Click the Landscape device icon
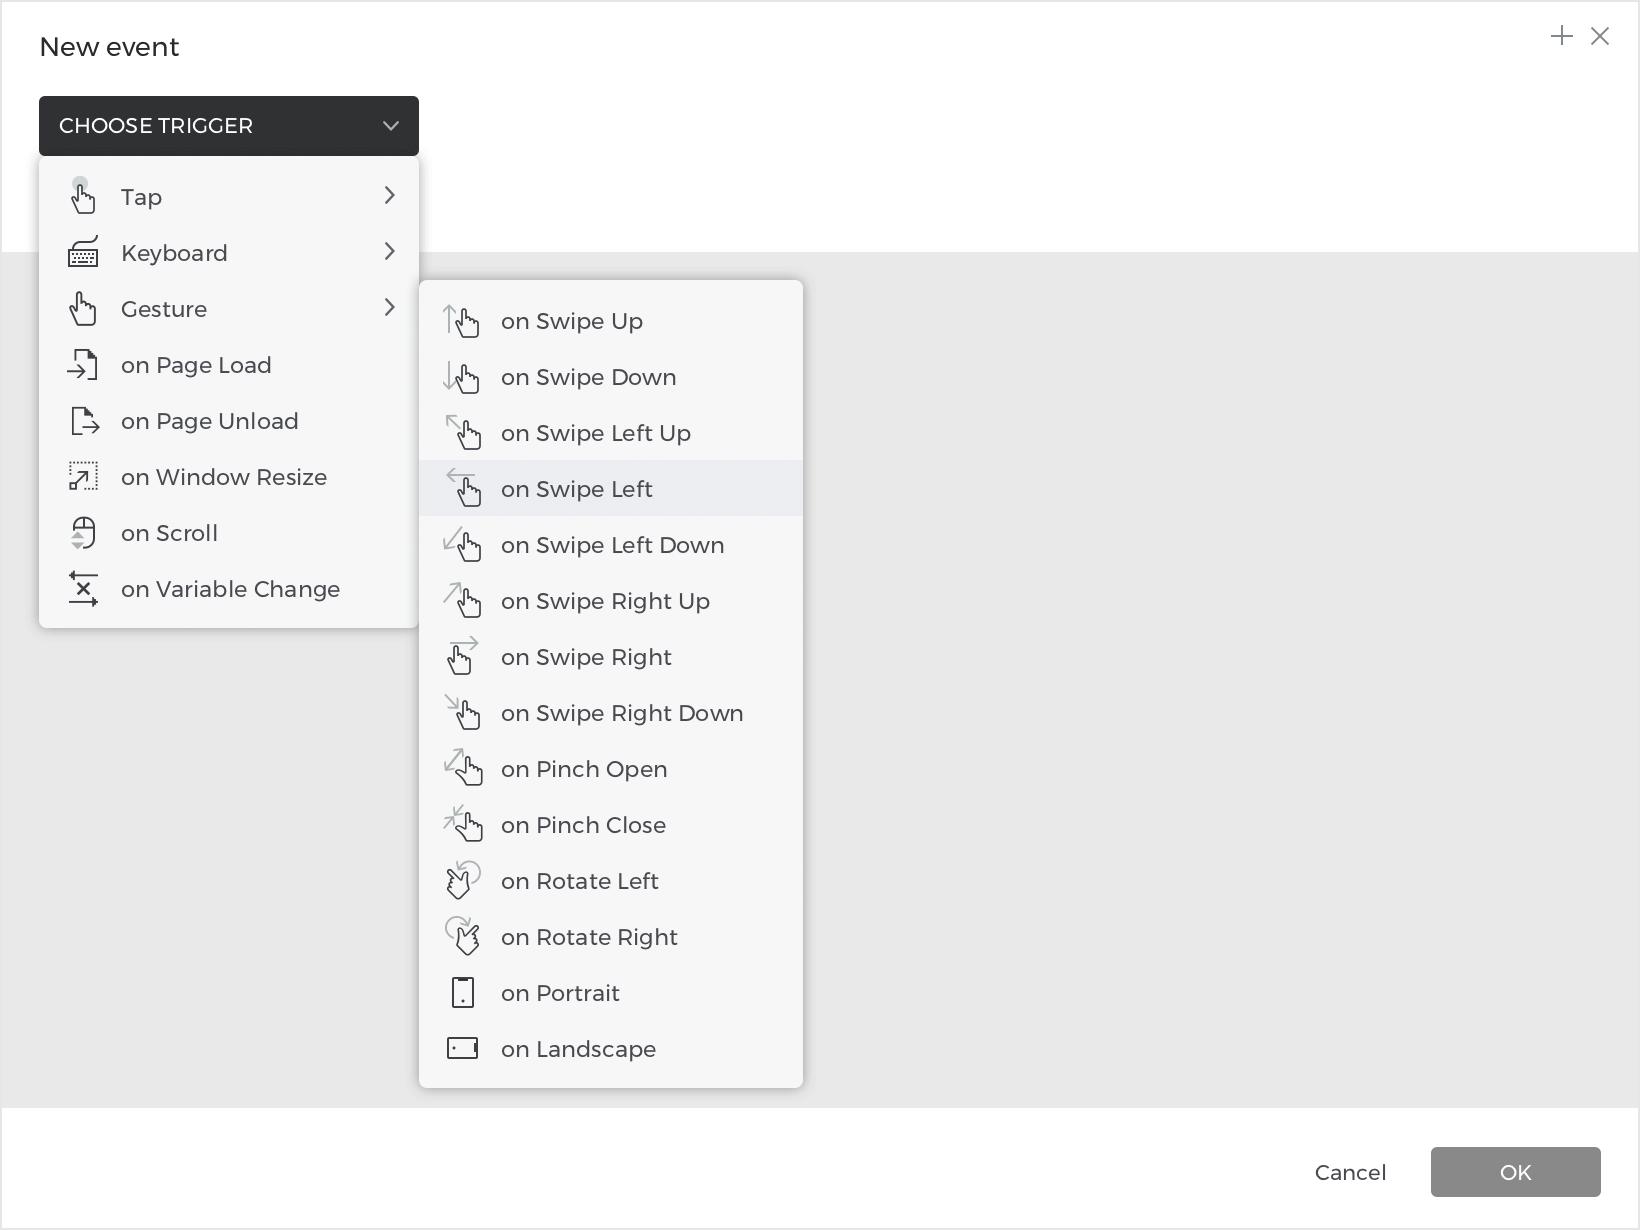This screenshot has width=1640, height=1230. point(462,1049)
